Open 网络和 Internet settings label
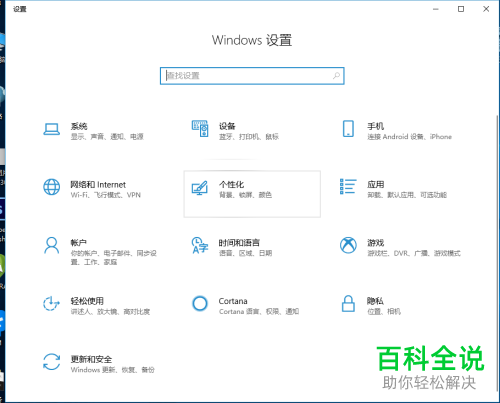500x403 pixels. coord(98,185)
